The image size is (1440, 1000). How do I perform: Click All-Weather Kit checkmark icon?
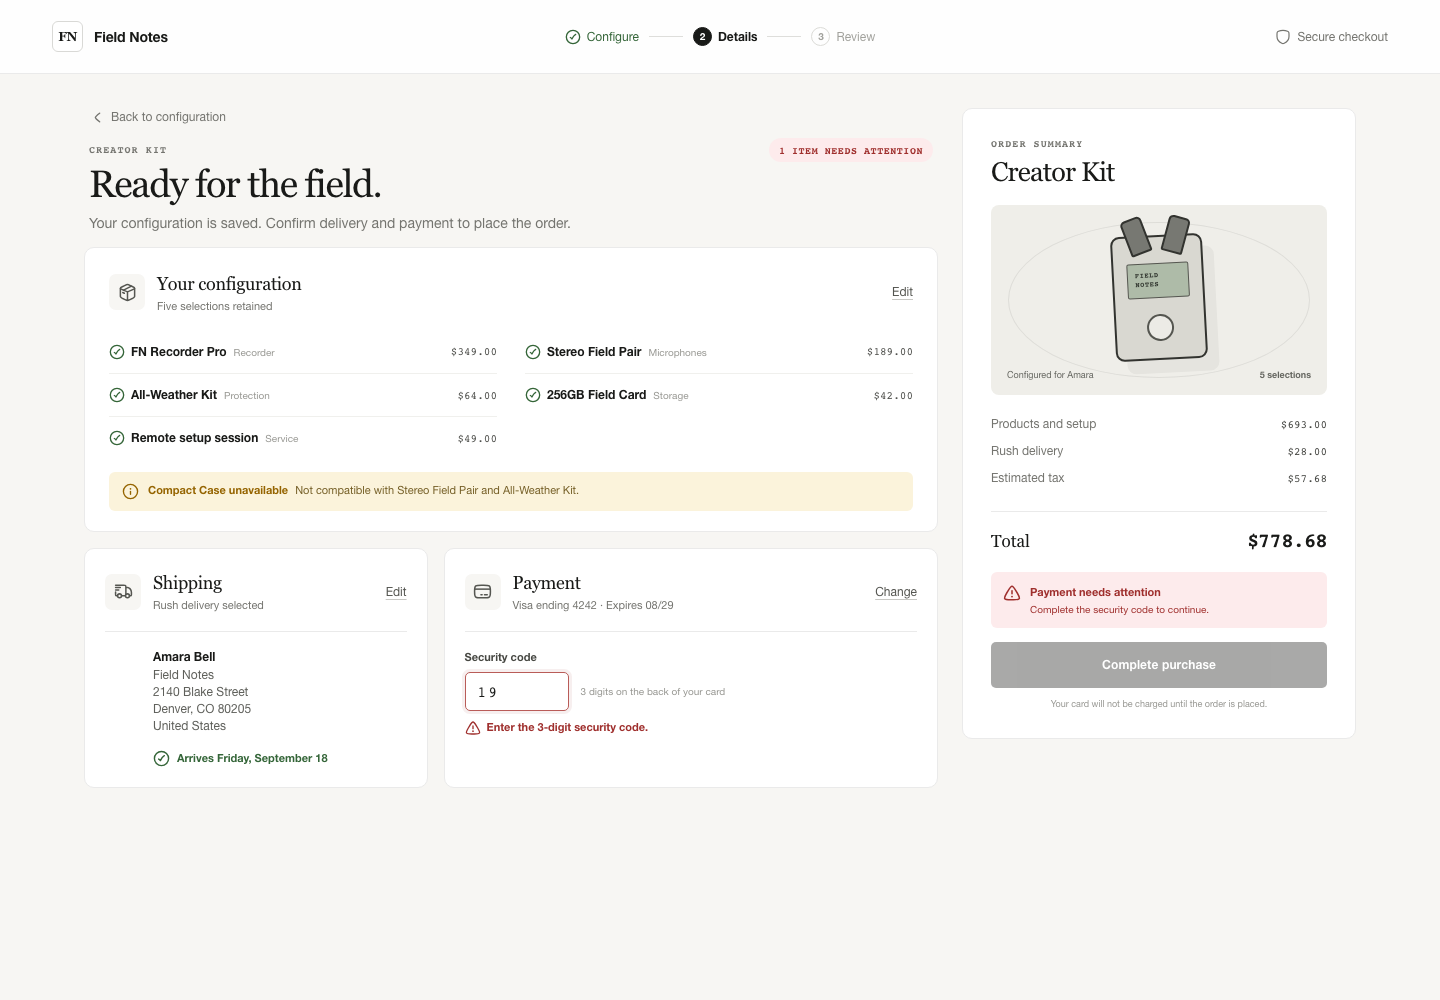117,395
